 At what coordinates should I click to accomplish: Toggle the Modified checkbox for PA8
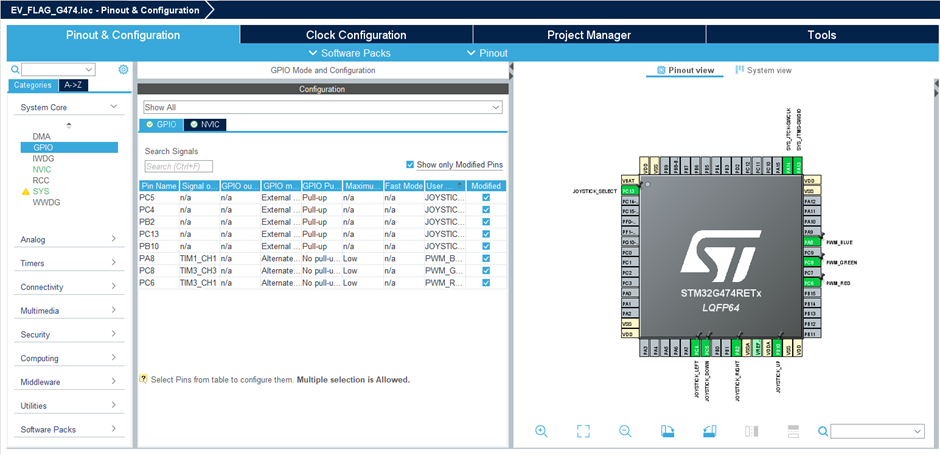[486, 258]
